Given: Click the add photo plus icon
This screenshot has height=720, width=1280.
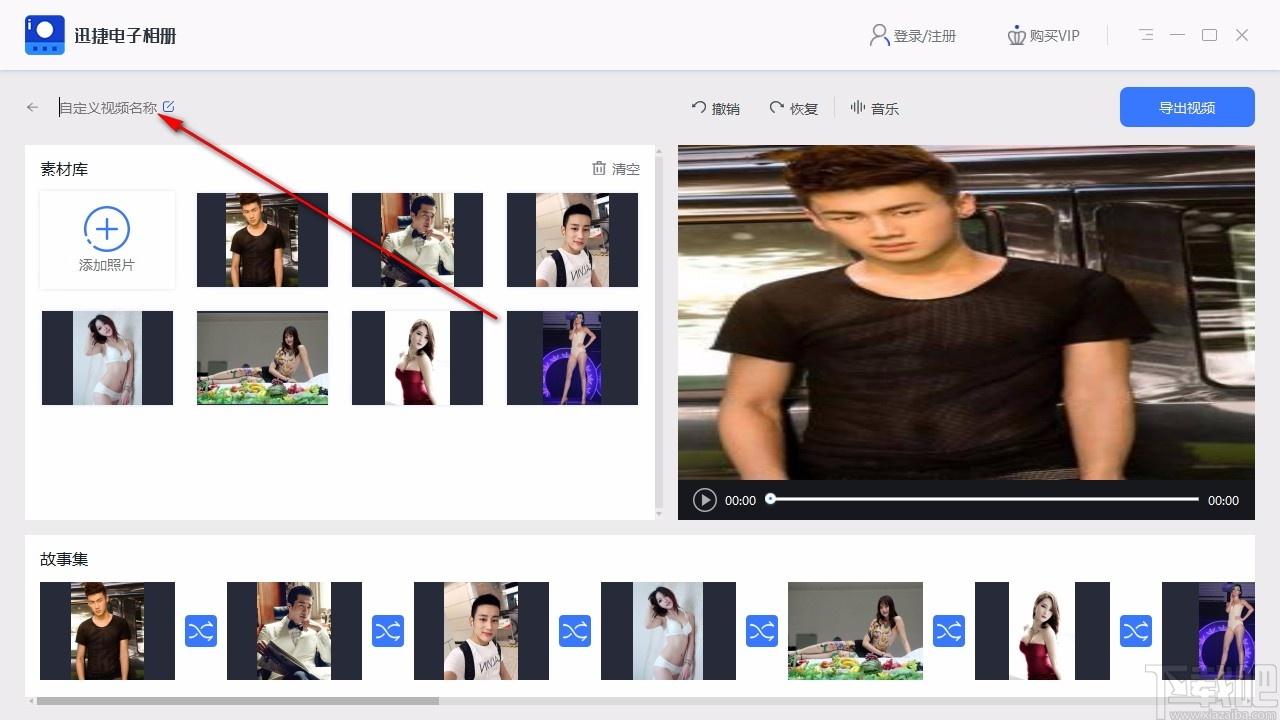Looking at the screenshot, I should coord(107,229).
